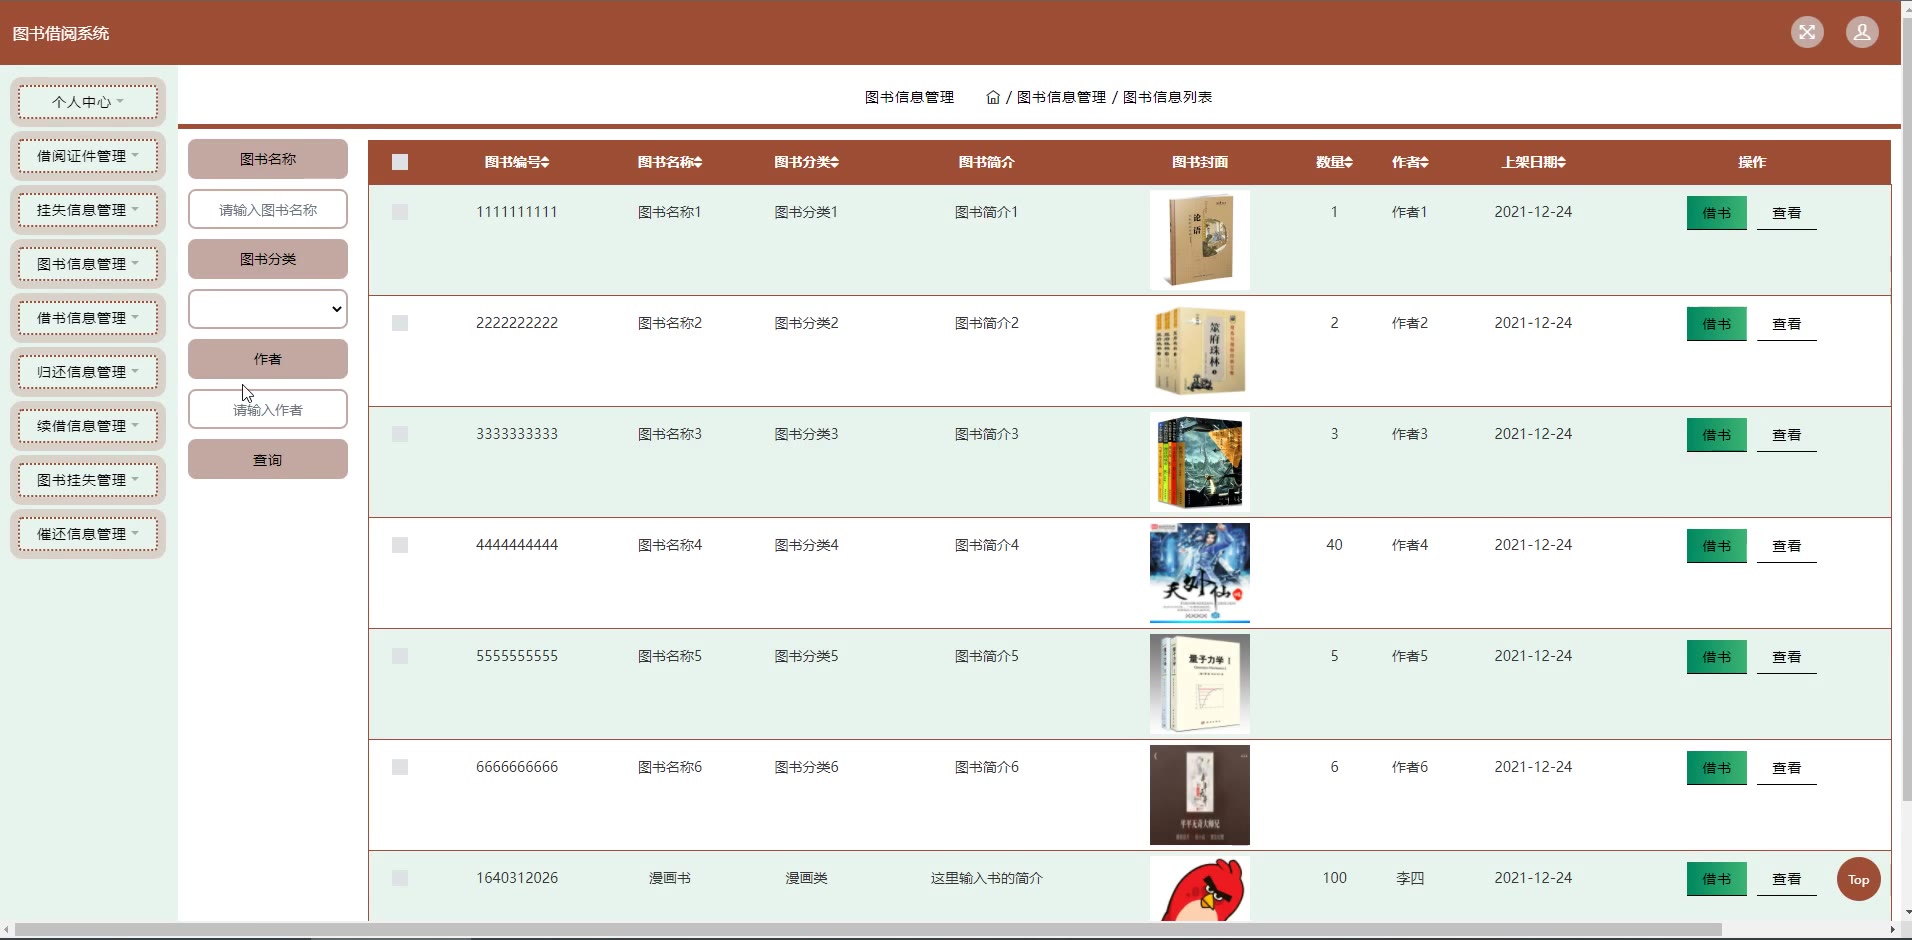Open the cover image of 图书名称3
The image size is (1912, 940).
click(x=1200, y=462)
